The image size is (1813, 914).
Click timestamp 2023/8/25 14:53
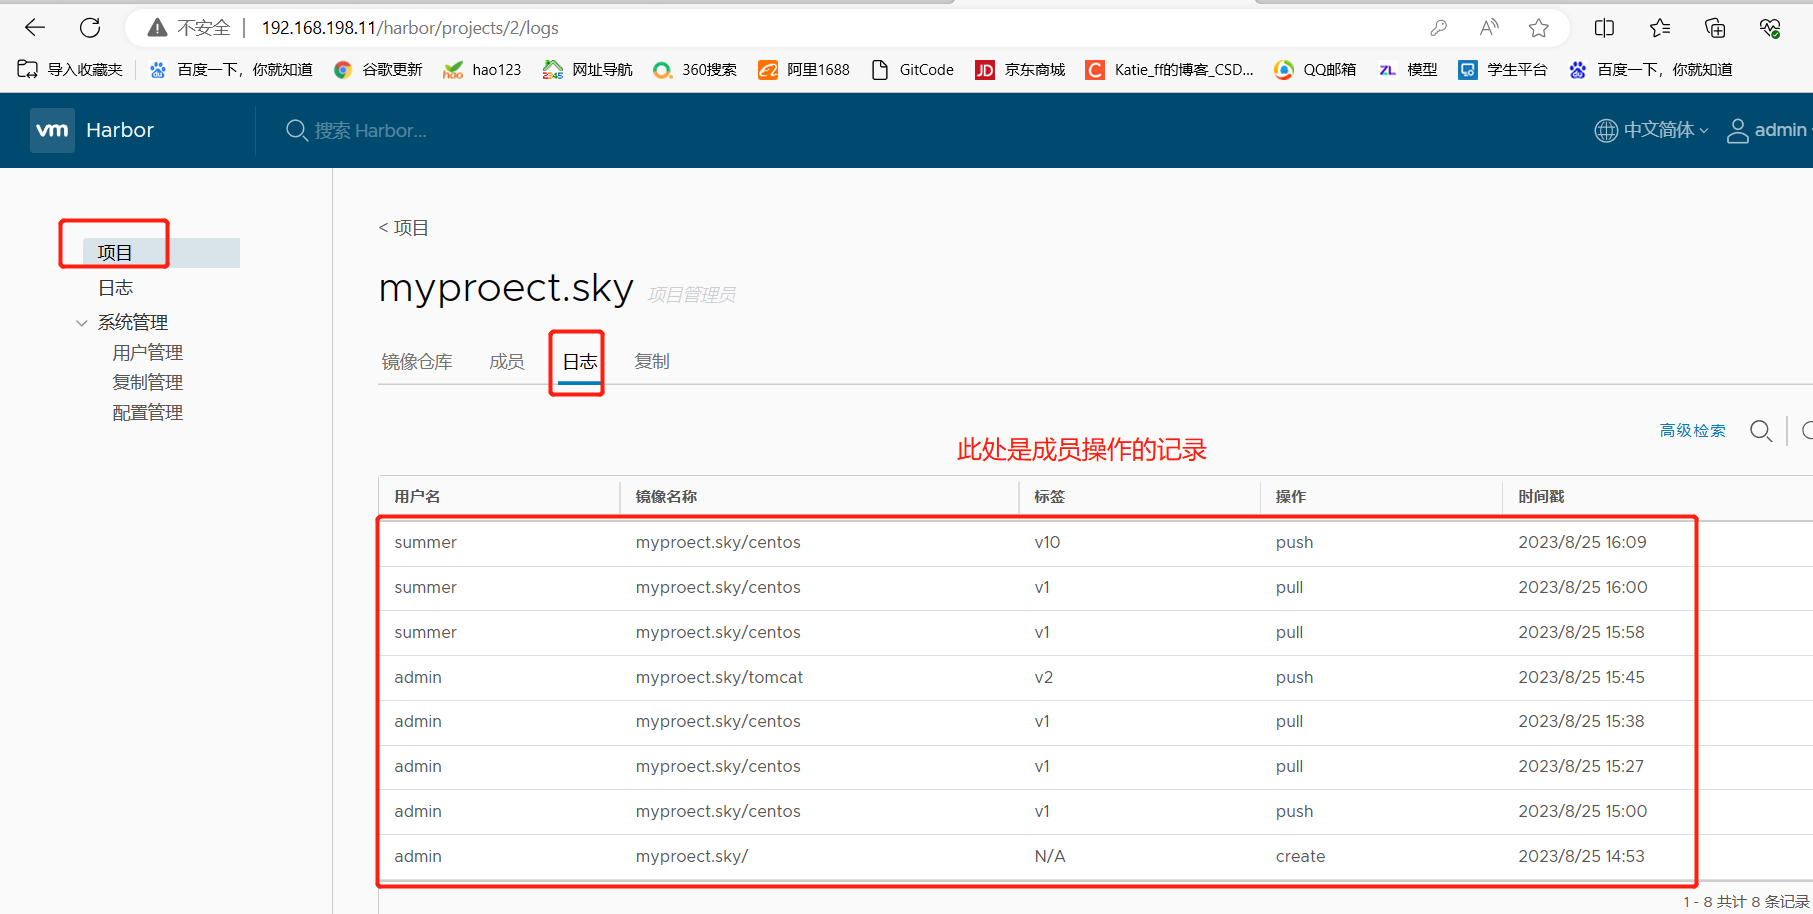pyautogui.click(x=1581, y=856)
